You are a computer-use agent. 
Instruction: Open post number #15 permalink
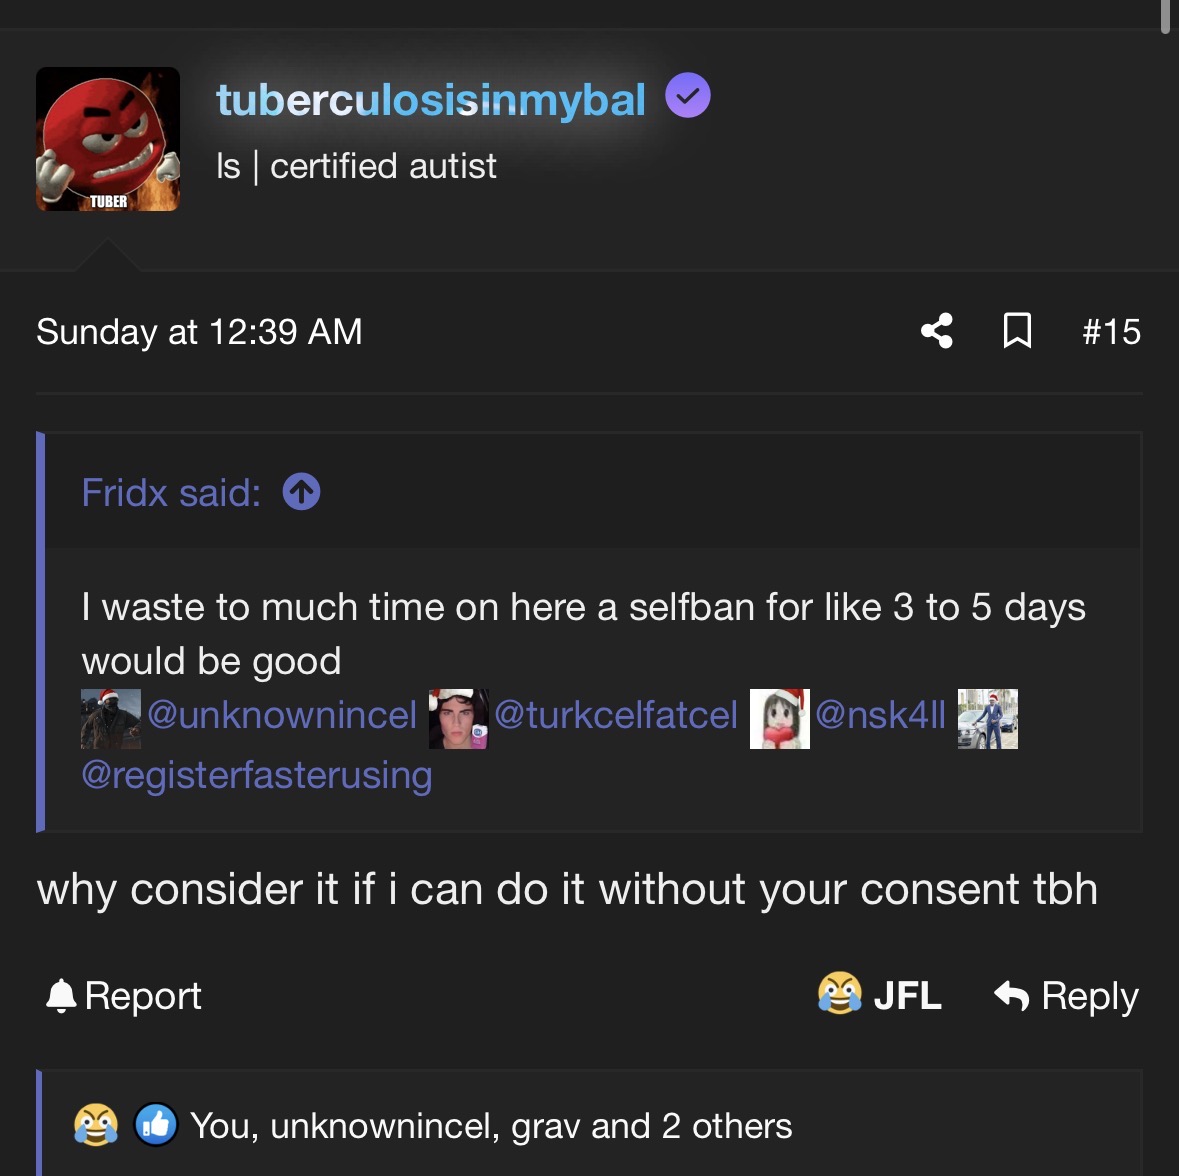pyautogui.click(x=1111, y=331)
